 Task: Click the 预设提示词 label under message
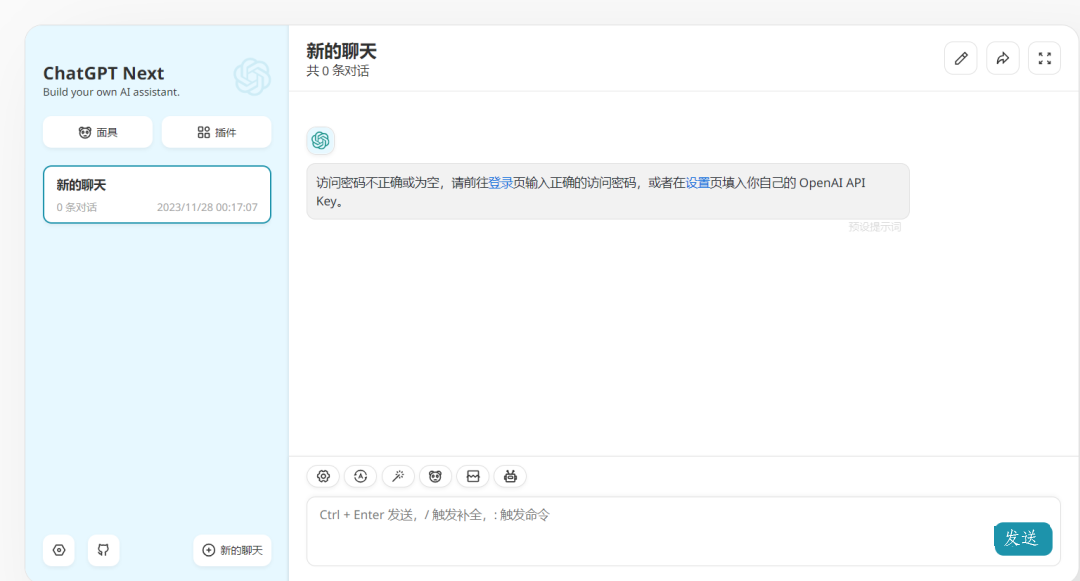pyautogui.click(x=875, y=226)
